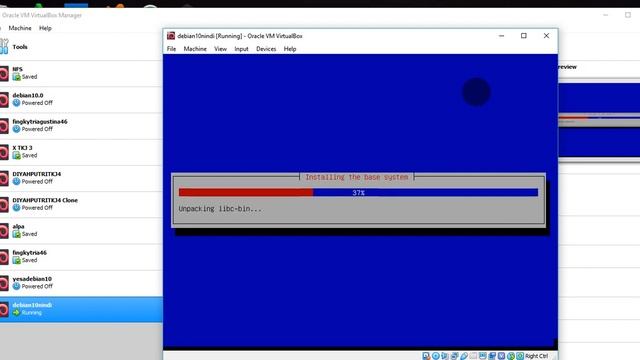Maximize the debian10nindi VM window

pos(524,36)
